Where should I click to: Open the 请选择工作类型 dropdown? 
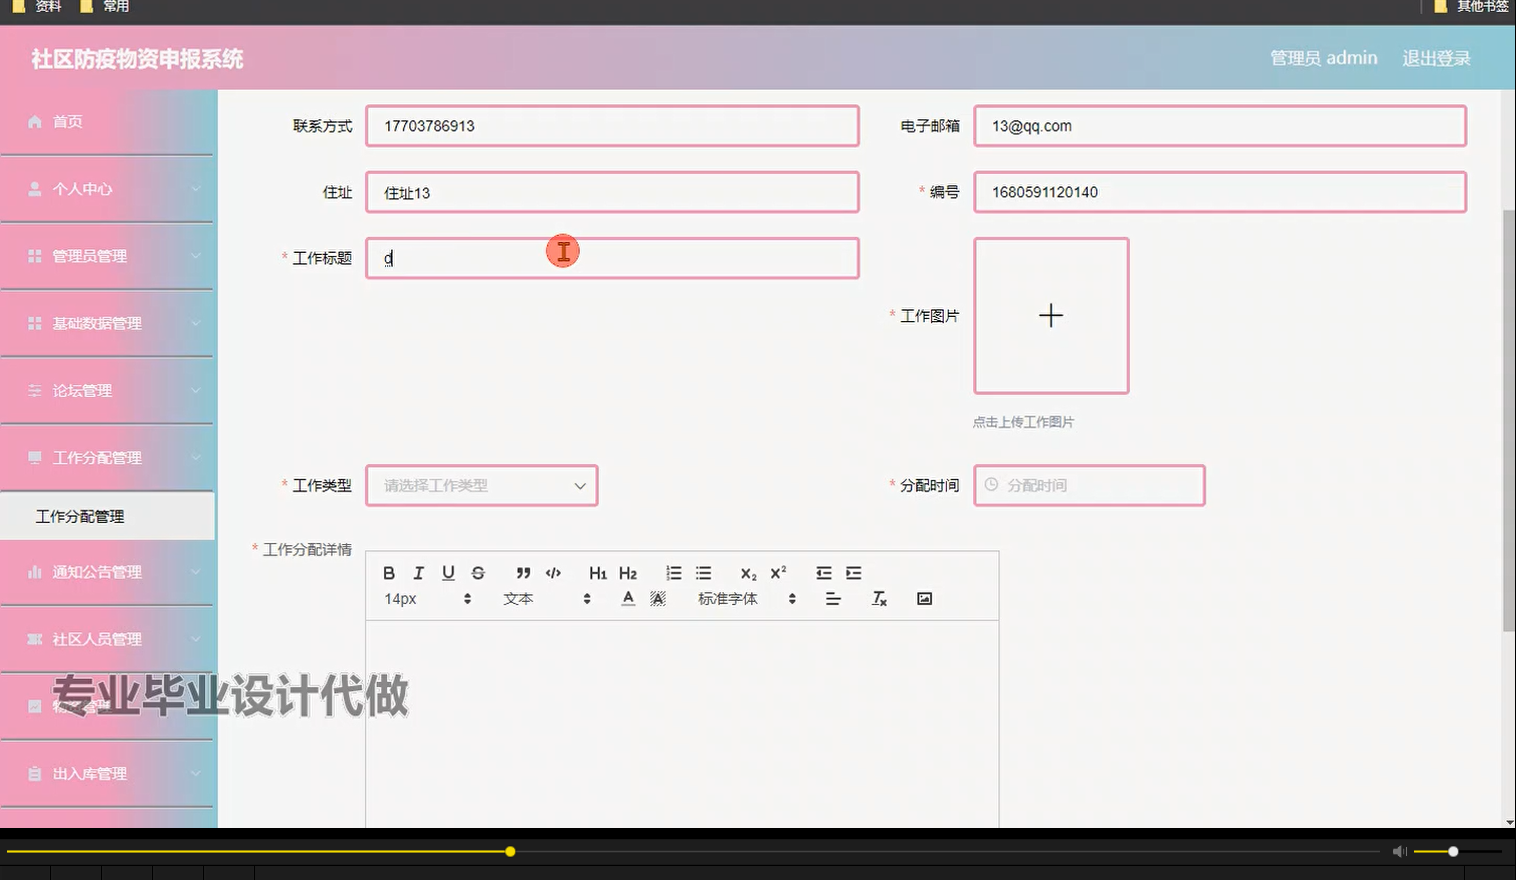pos(481,485)
